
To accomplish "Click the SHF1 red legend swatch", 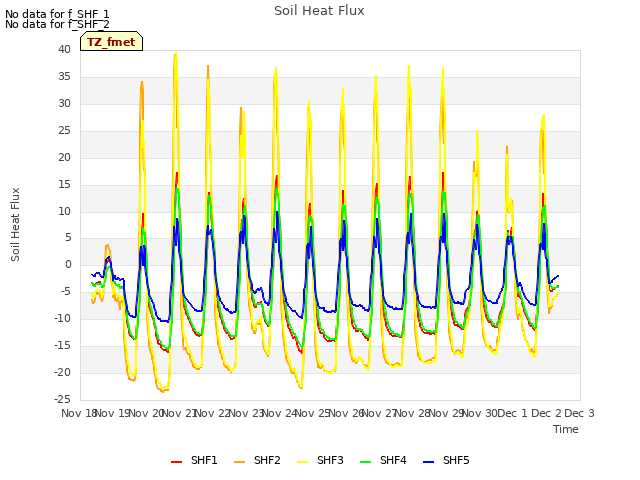I will [x=176, y=462].
